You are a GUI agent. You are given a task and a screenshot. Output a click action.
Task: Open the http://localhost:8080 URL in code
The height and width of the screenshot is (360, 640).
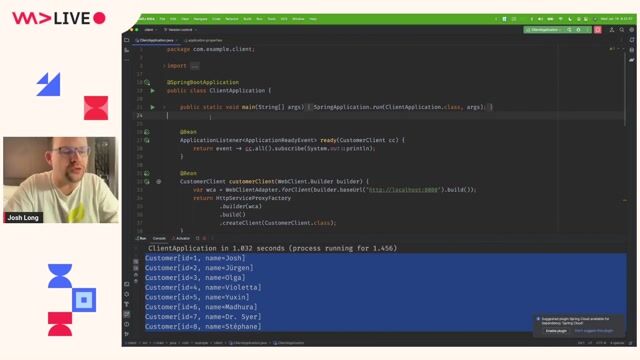coord(403,190)
